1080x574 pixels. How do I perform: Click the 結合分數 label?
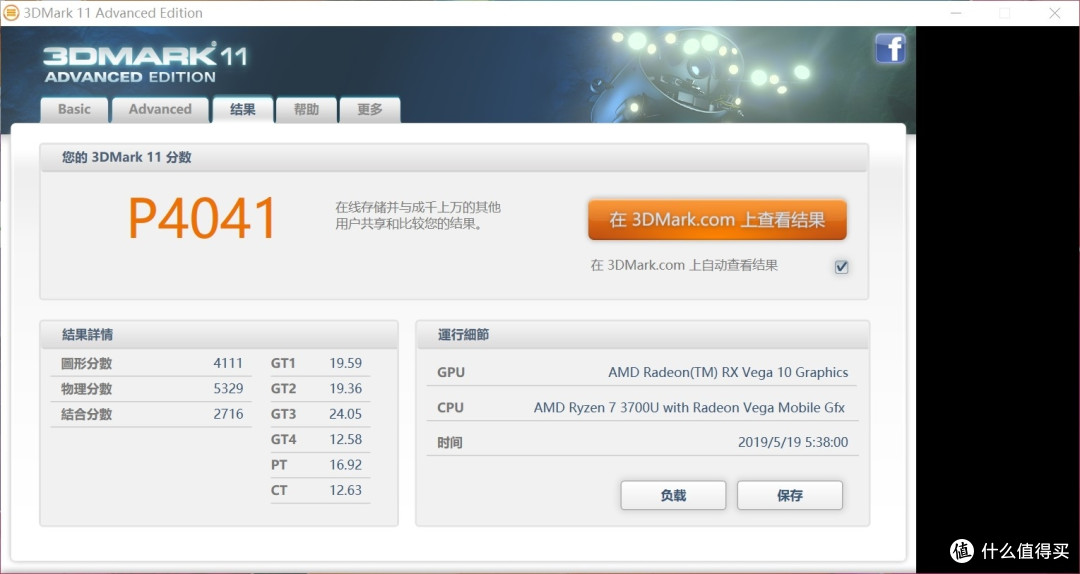[86, 415]
